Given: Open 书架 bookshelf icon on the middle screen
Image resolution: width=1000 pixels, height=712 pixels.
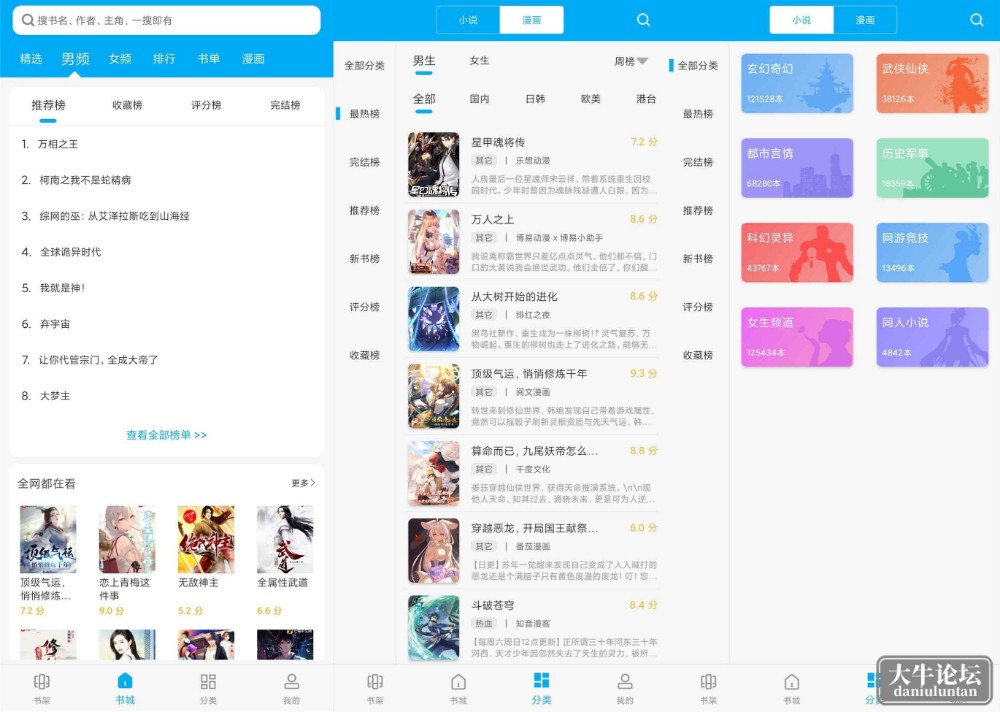Looking at the screenshot, I should pos(375,681).
